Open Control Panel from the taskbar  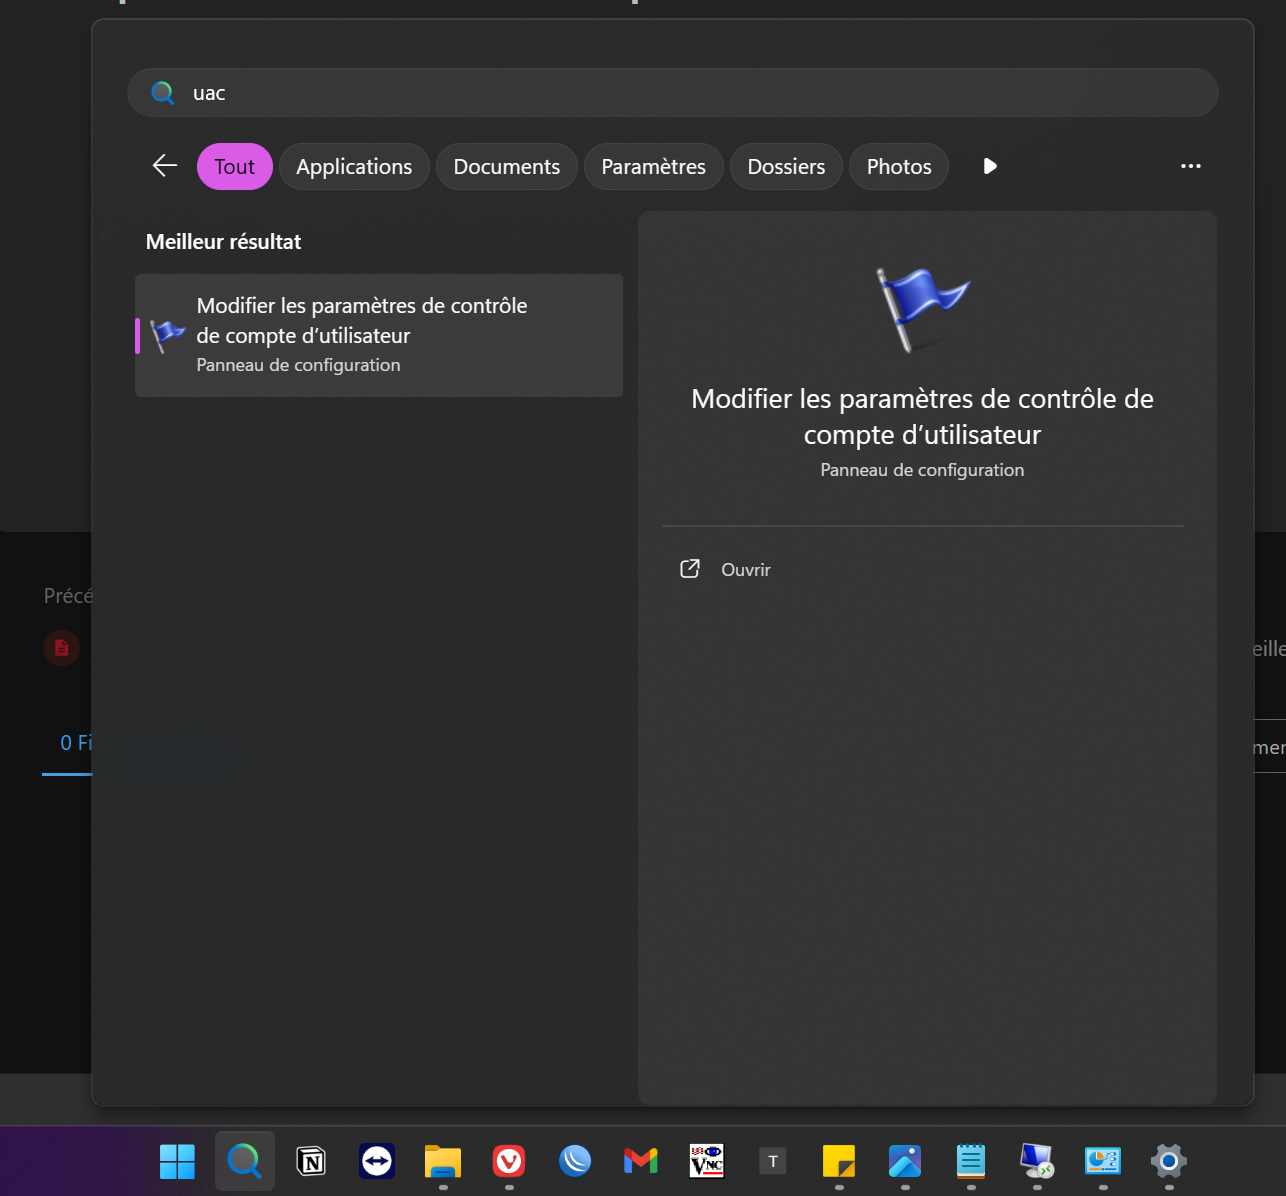(x=1103, y=1161)
